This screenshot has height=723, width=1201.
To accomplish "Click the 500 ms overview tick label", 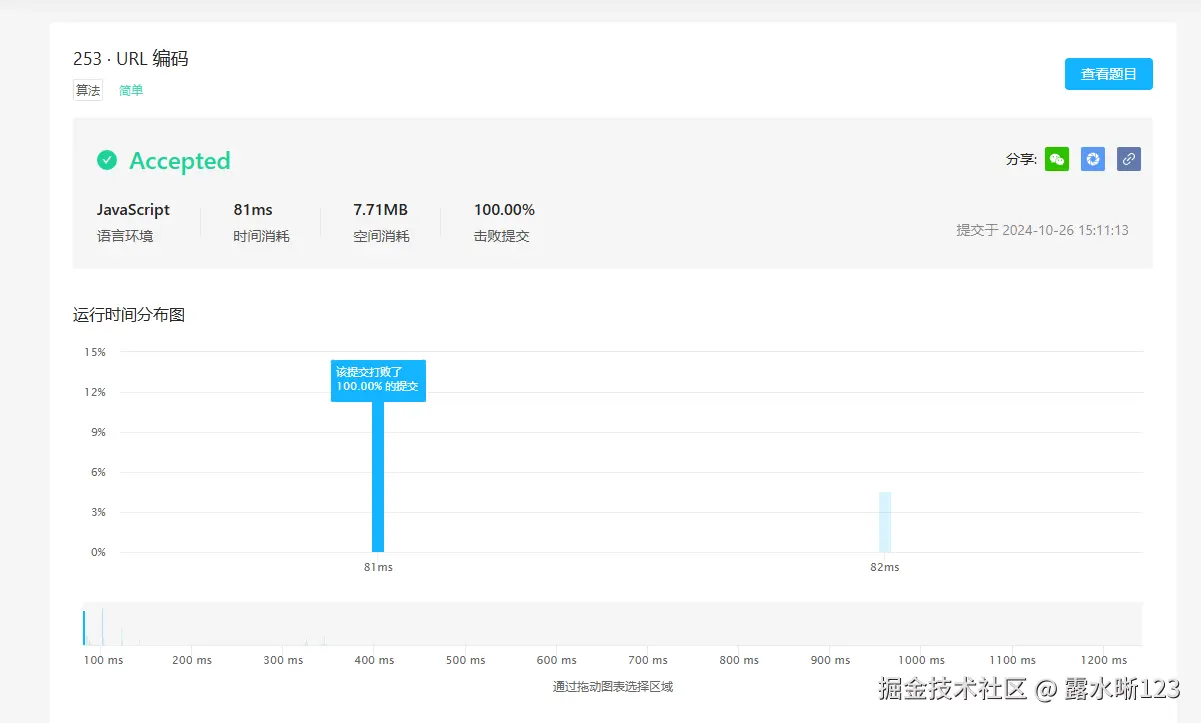I will pyautogui.click(x=466, y=660).
